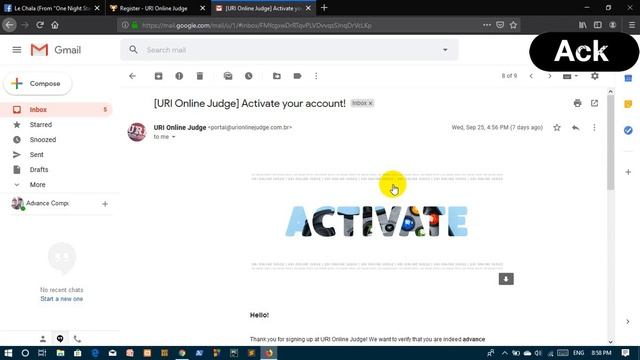Apply a label to the email

pyautogui.click(x=297, y=76)
